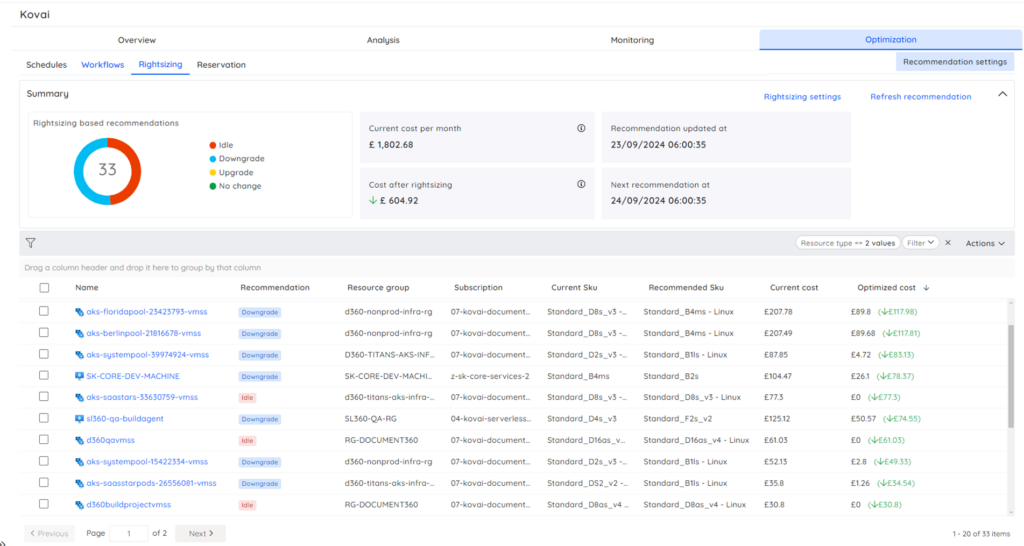Collapse the Summary panel chevron

coord(1002,94)
